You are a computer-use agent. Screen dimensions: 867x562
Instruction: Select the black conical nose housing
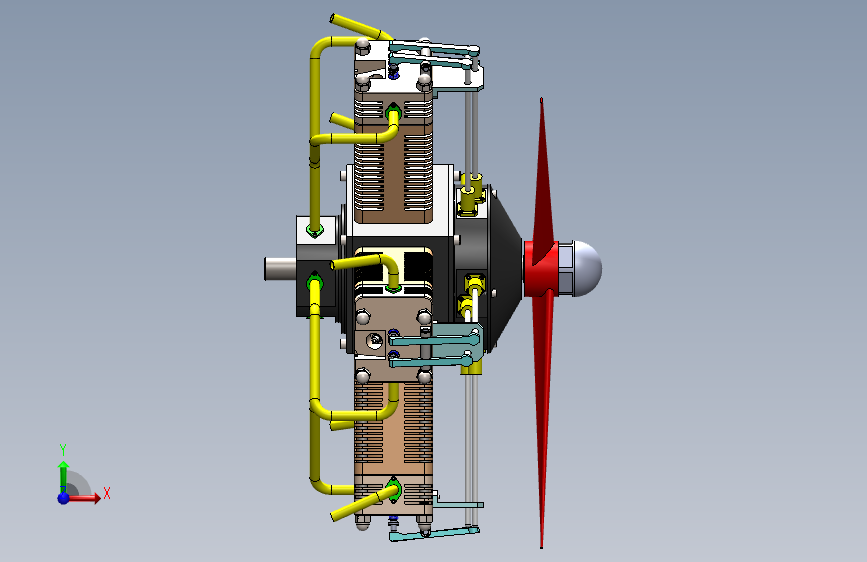coord(504,269)
